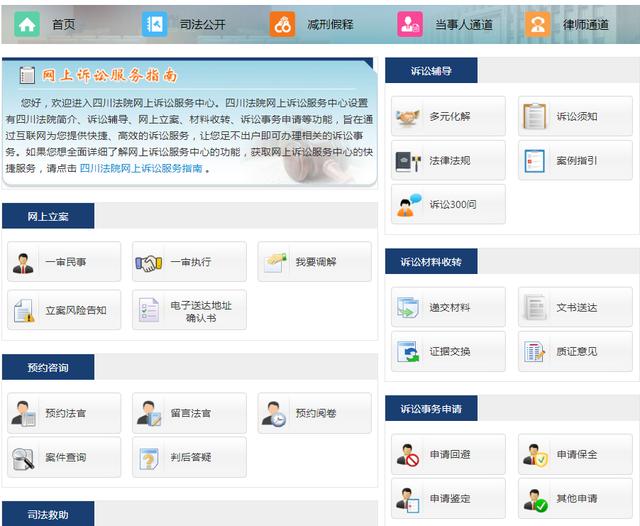Click the pink 当事人通道 person icon
The width and height of the screenshot is (640, 526).
click(x=410, y=24)
